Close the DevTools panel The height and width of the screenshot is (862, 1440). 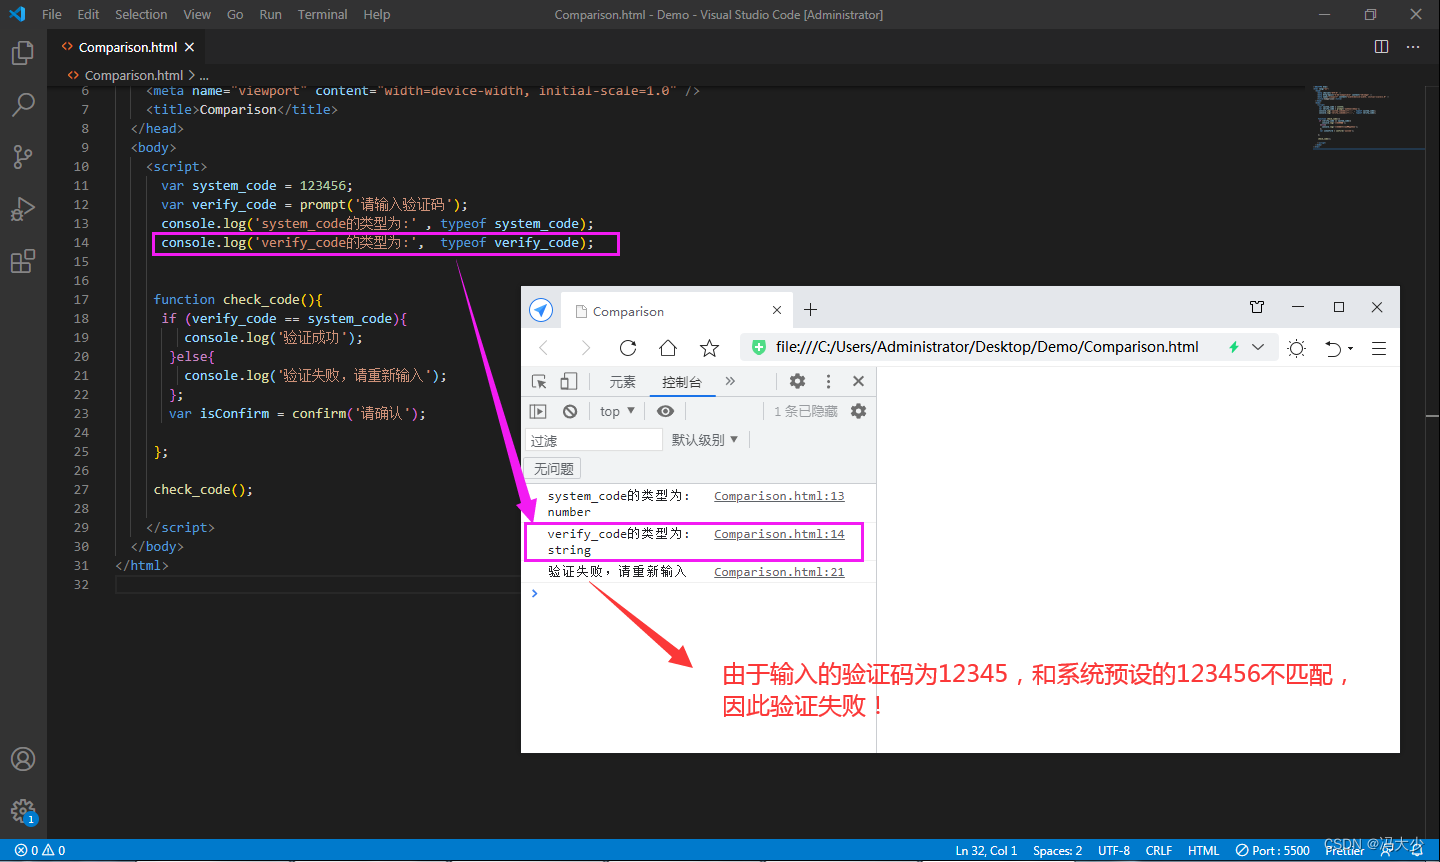click(858, 381)
